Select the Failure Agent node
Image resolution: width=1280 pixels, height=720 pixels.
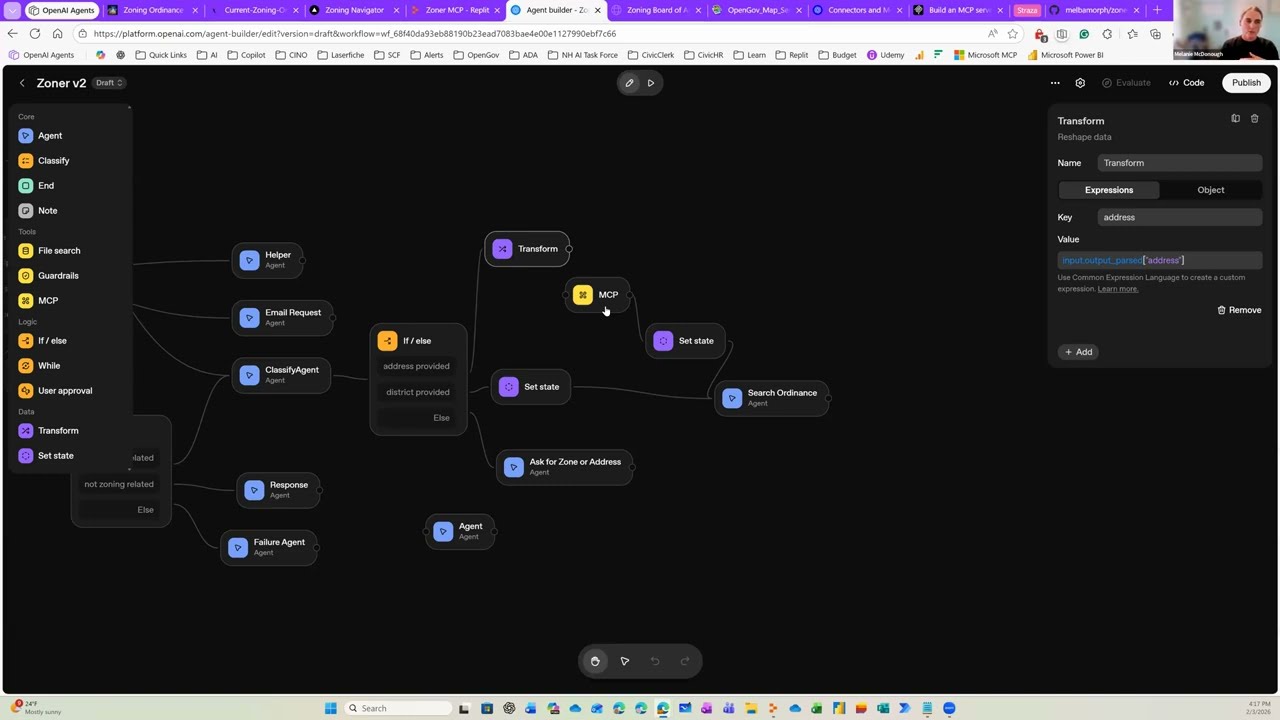(269, 547)
